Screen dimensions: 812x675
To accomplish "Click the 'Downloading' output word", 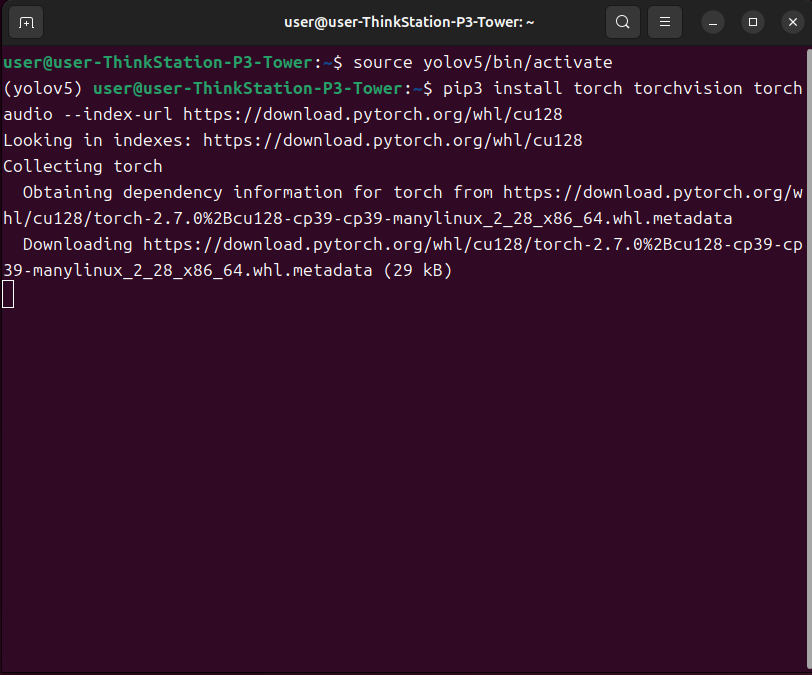I will (x=78, y=245).
